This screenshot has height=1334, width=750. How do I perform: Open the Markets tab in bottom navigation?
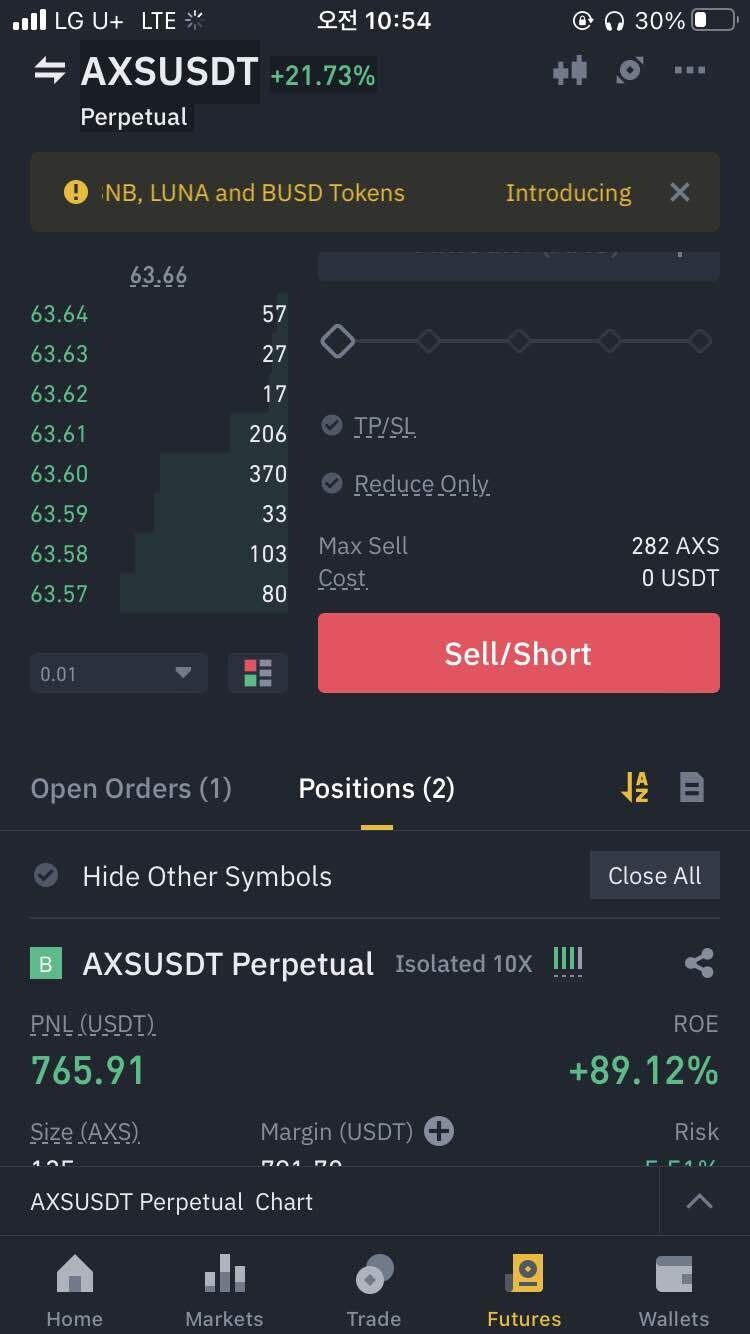[224, 1290]
